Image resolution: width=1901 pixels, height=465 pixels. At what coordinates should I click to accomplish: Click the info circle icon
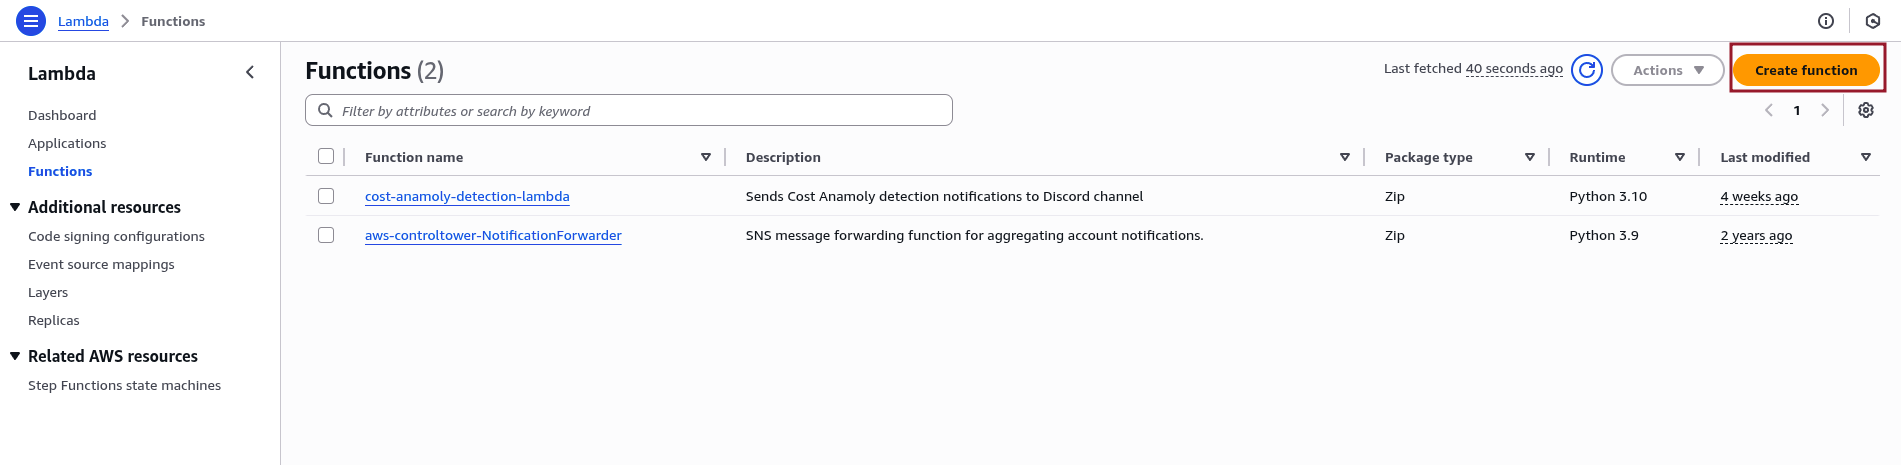coord(1826,21)
